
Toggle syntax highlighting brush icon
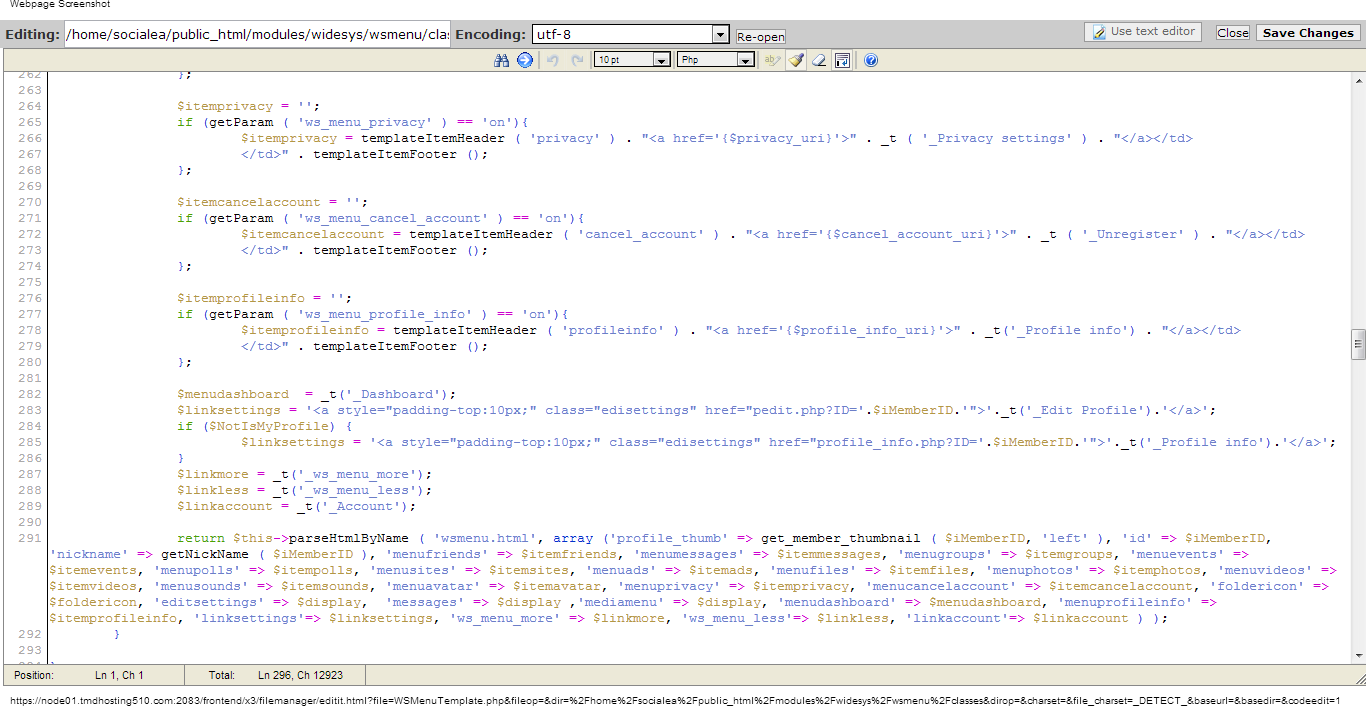click(x=796, y=60)
